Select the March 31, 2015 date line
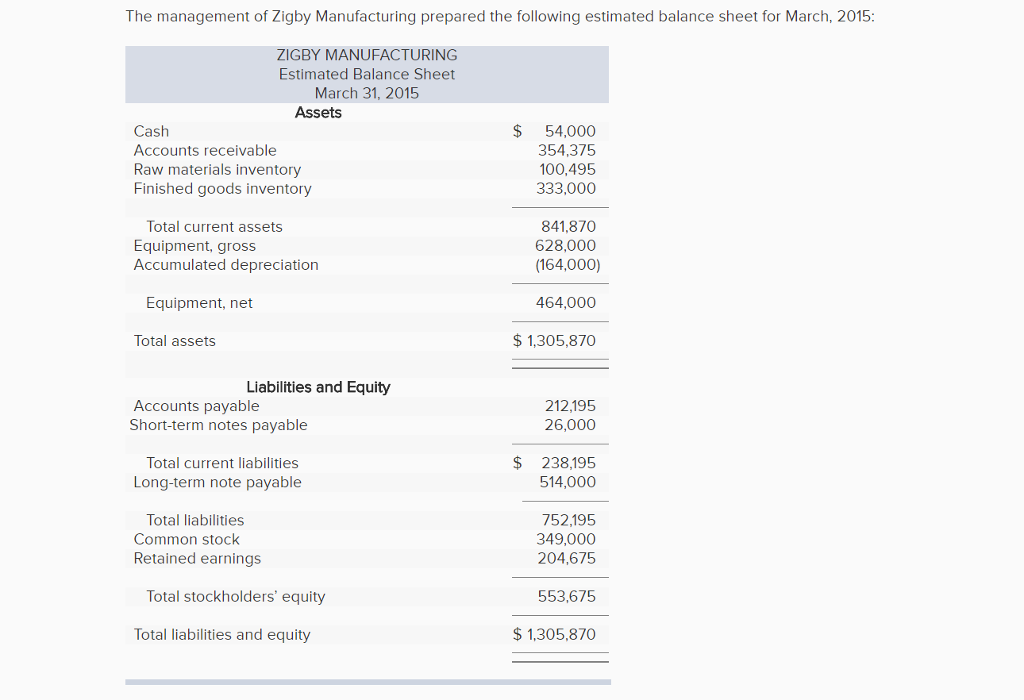The width and height of the screenshot is (1024, 700). coord(367,93)
